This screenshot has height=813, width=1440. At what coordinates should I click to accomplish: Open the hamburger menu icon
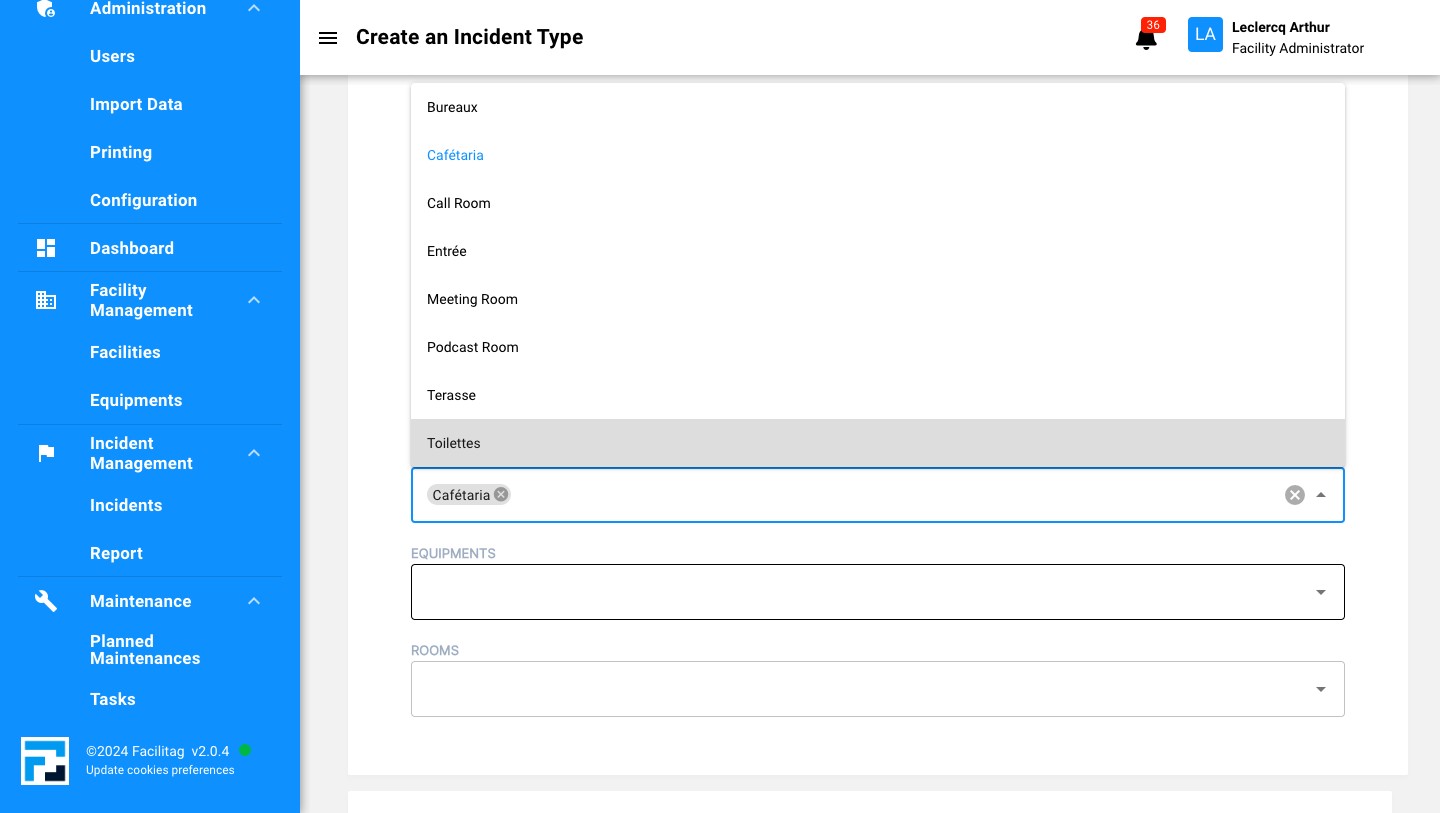coord(327,38)
